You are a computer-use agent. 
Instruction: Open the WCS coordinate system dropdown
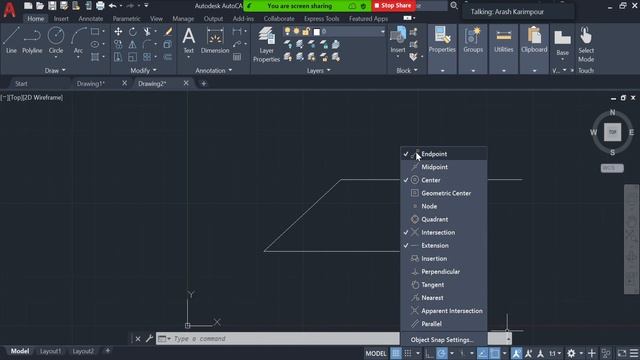[x=612, y=168]
